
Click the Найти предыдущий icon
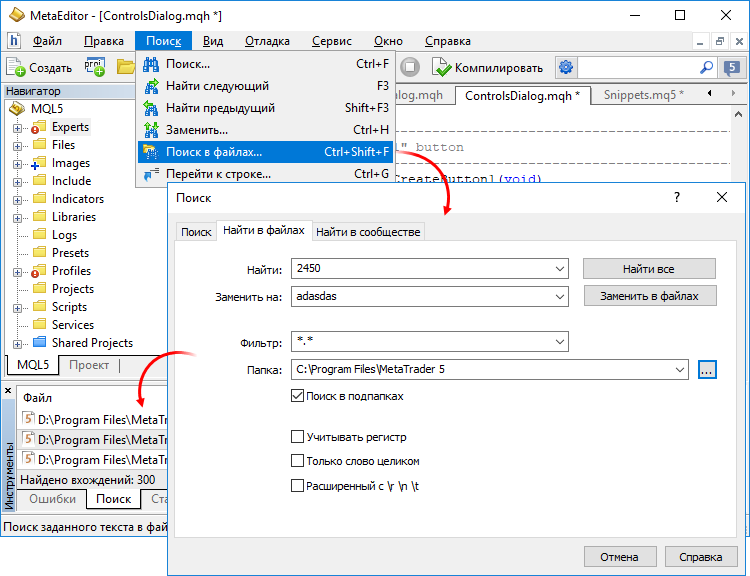151,108
